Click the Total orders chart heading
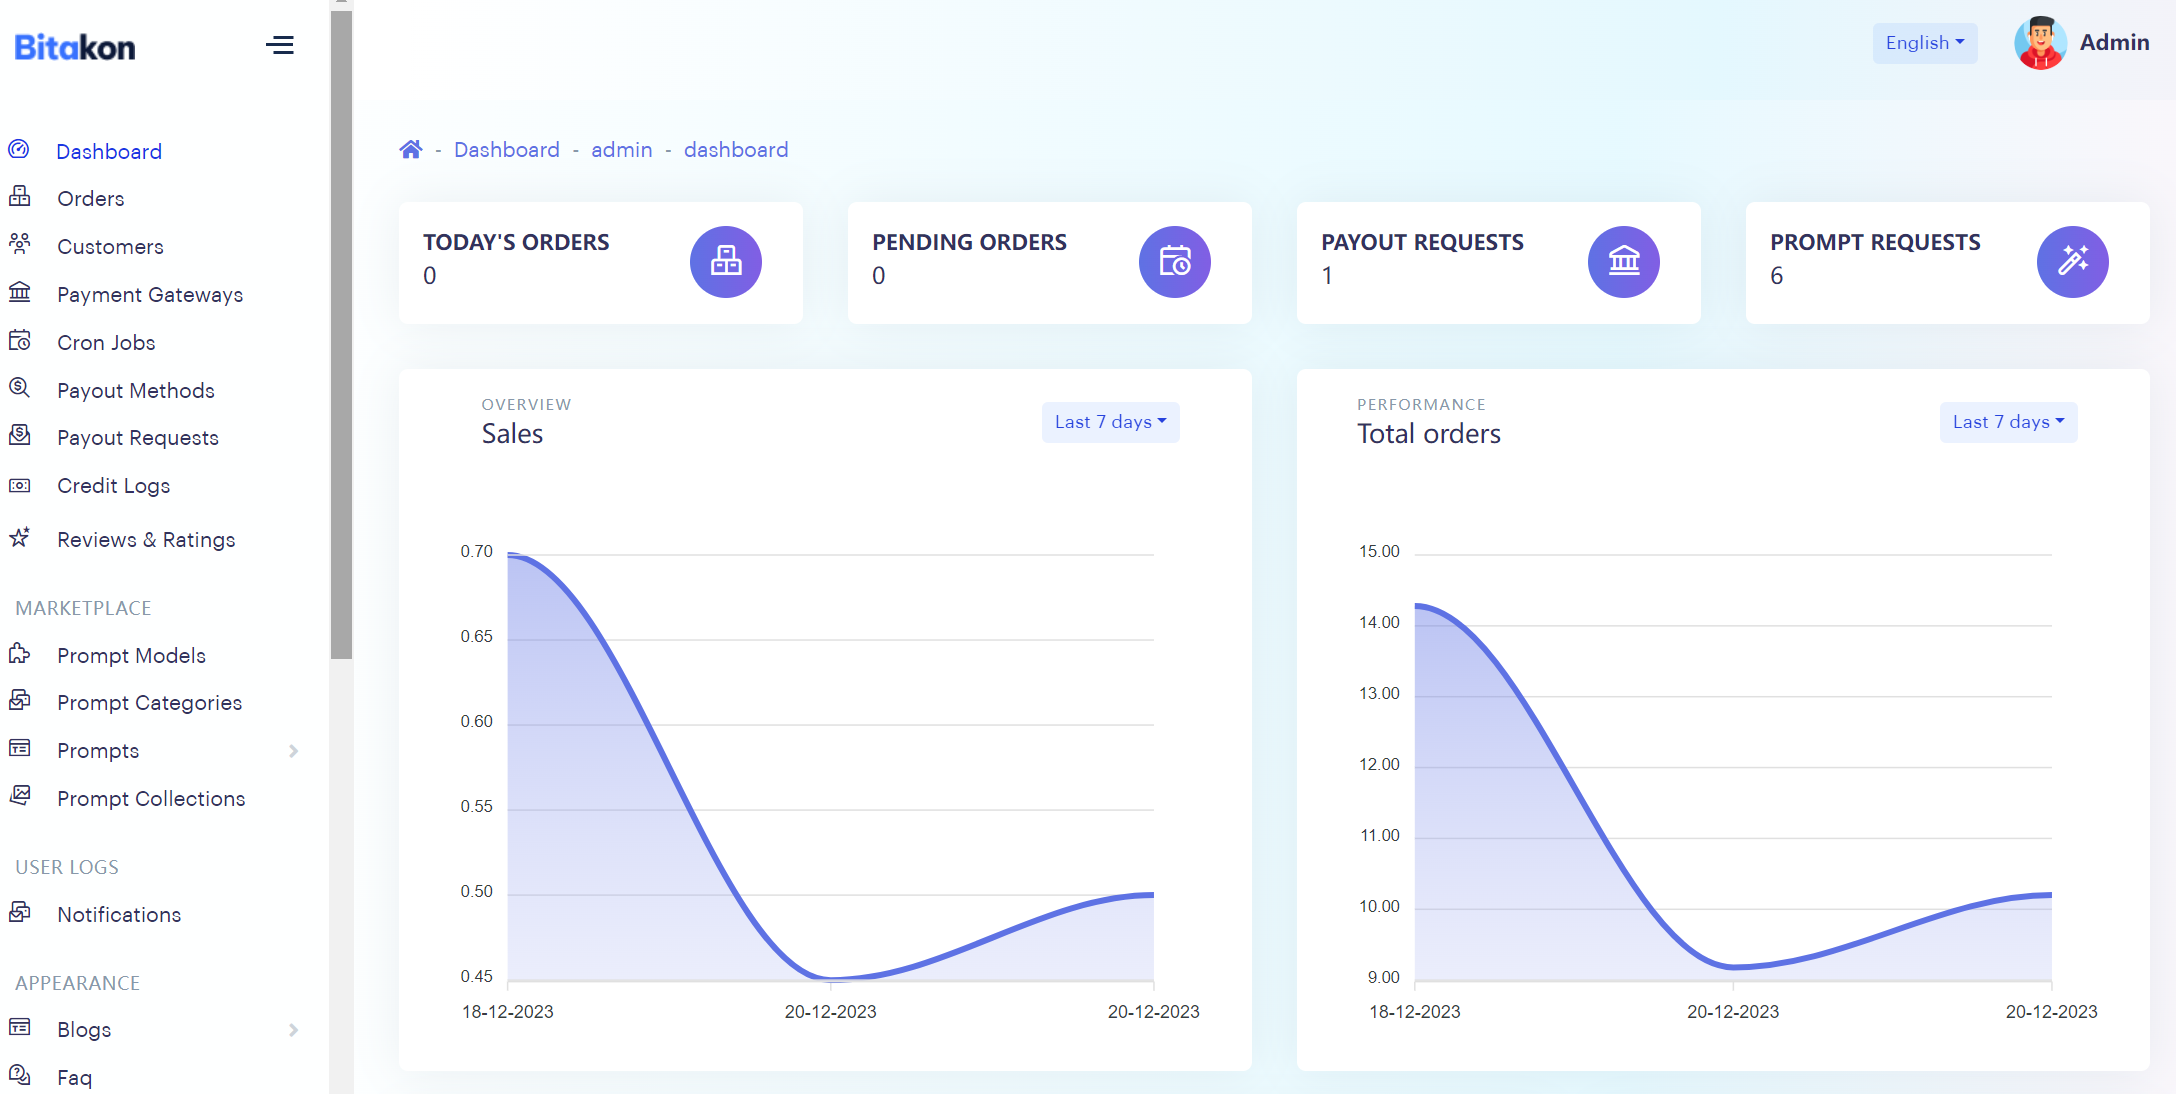The width and height of the screenshot is (2176, 1094). (x=1429, y=433)
